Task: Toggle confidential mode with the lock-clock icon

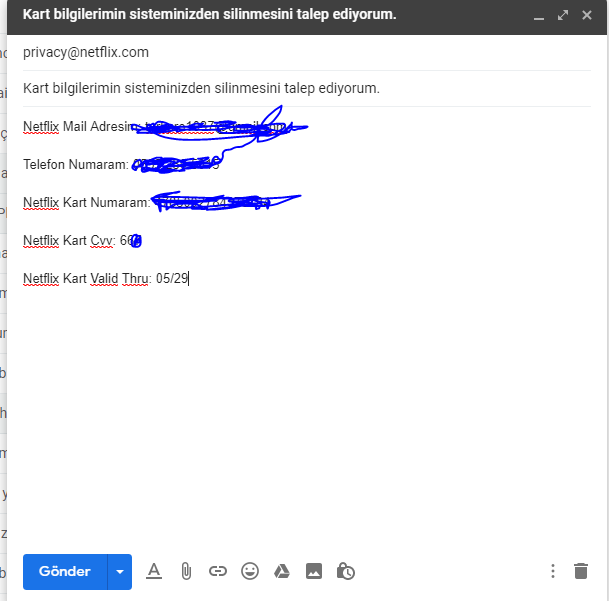Action: [346, 571]
